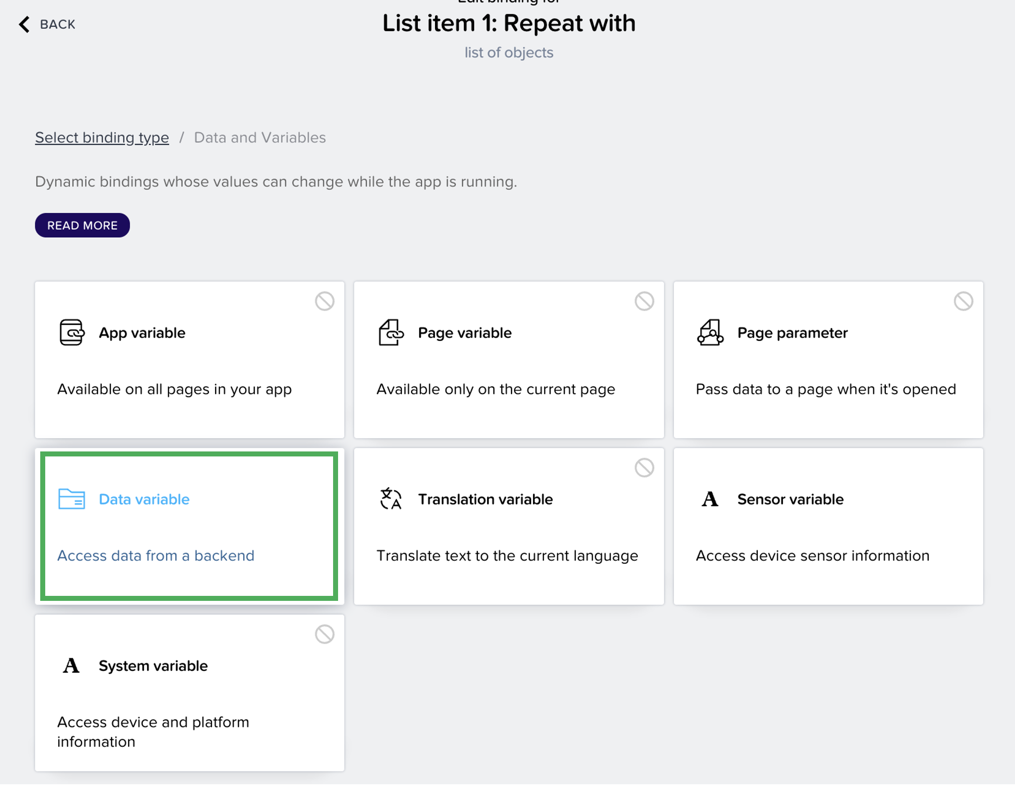Click disabled indicator on Page parameter card
This screenshot has width=1016, height=786.
[x=963, y=301]
